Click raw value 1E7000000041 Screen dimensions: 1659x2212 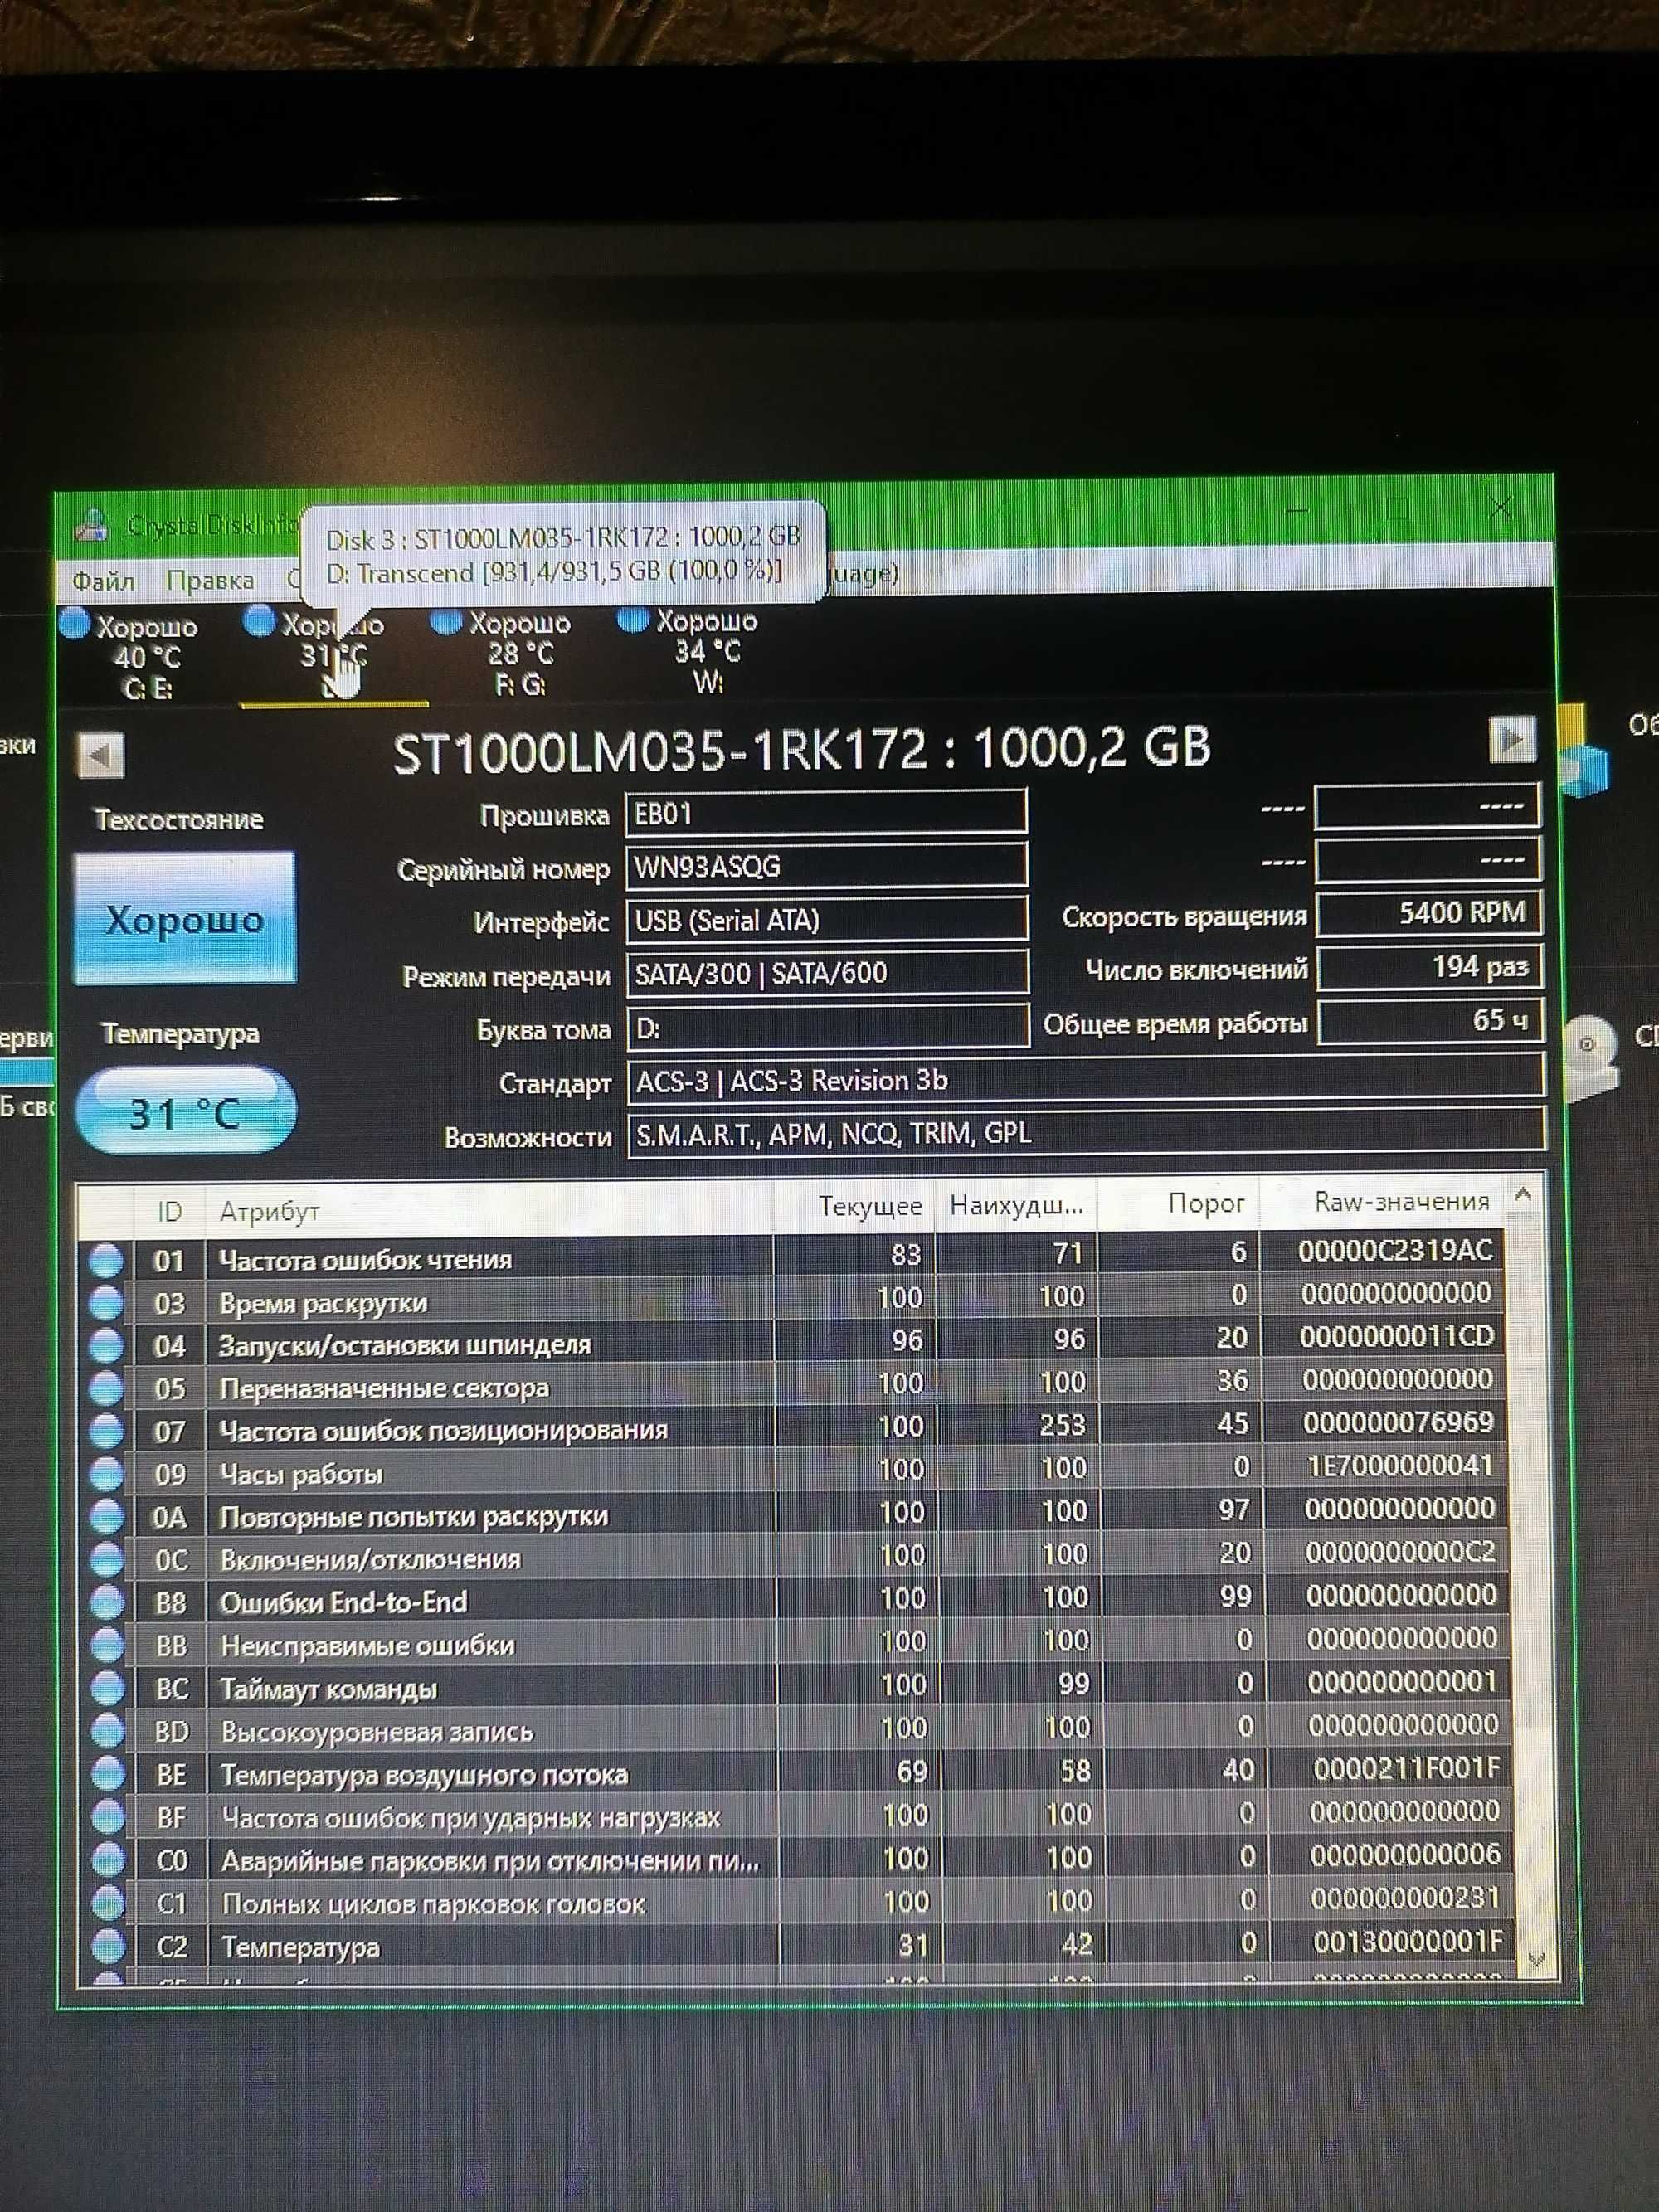point(1400,1466)
